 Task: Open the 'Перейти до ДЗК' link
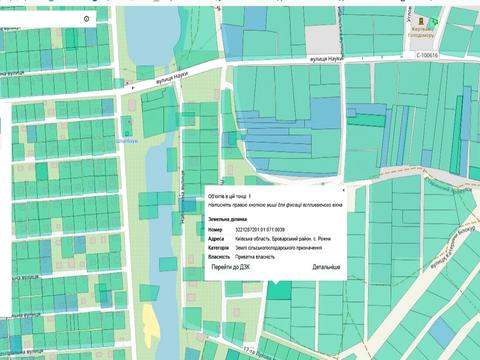(x=231, y=267)
